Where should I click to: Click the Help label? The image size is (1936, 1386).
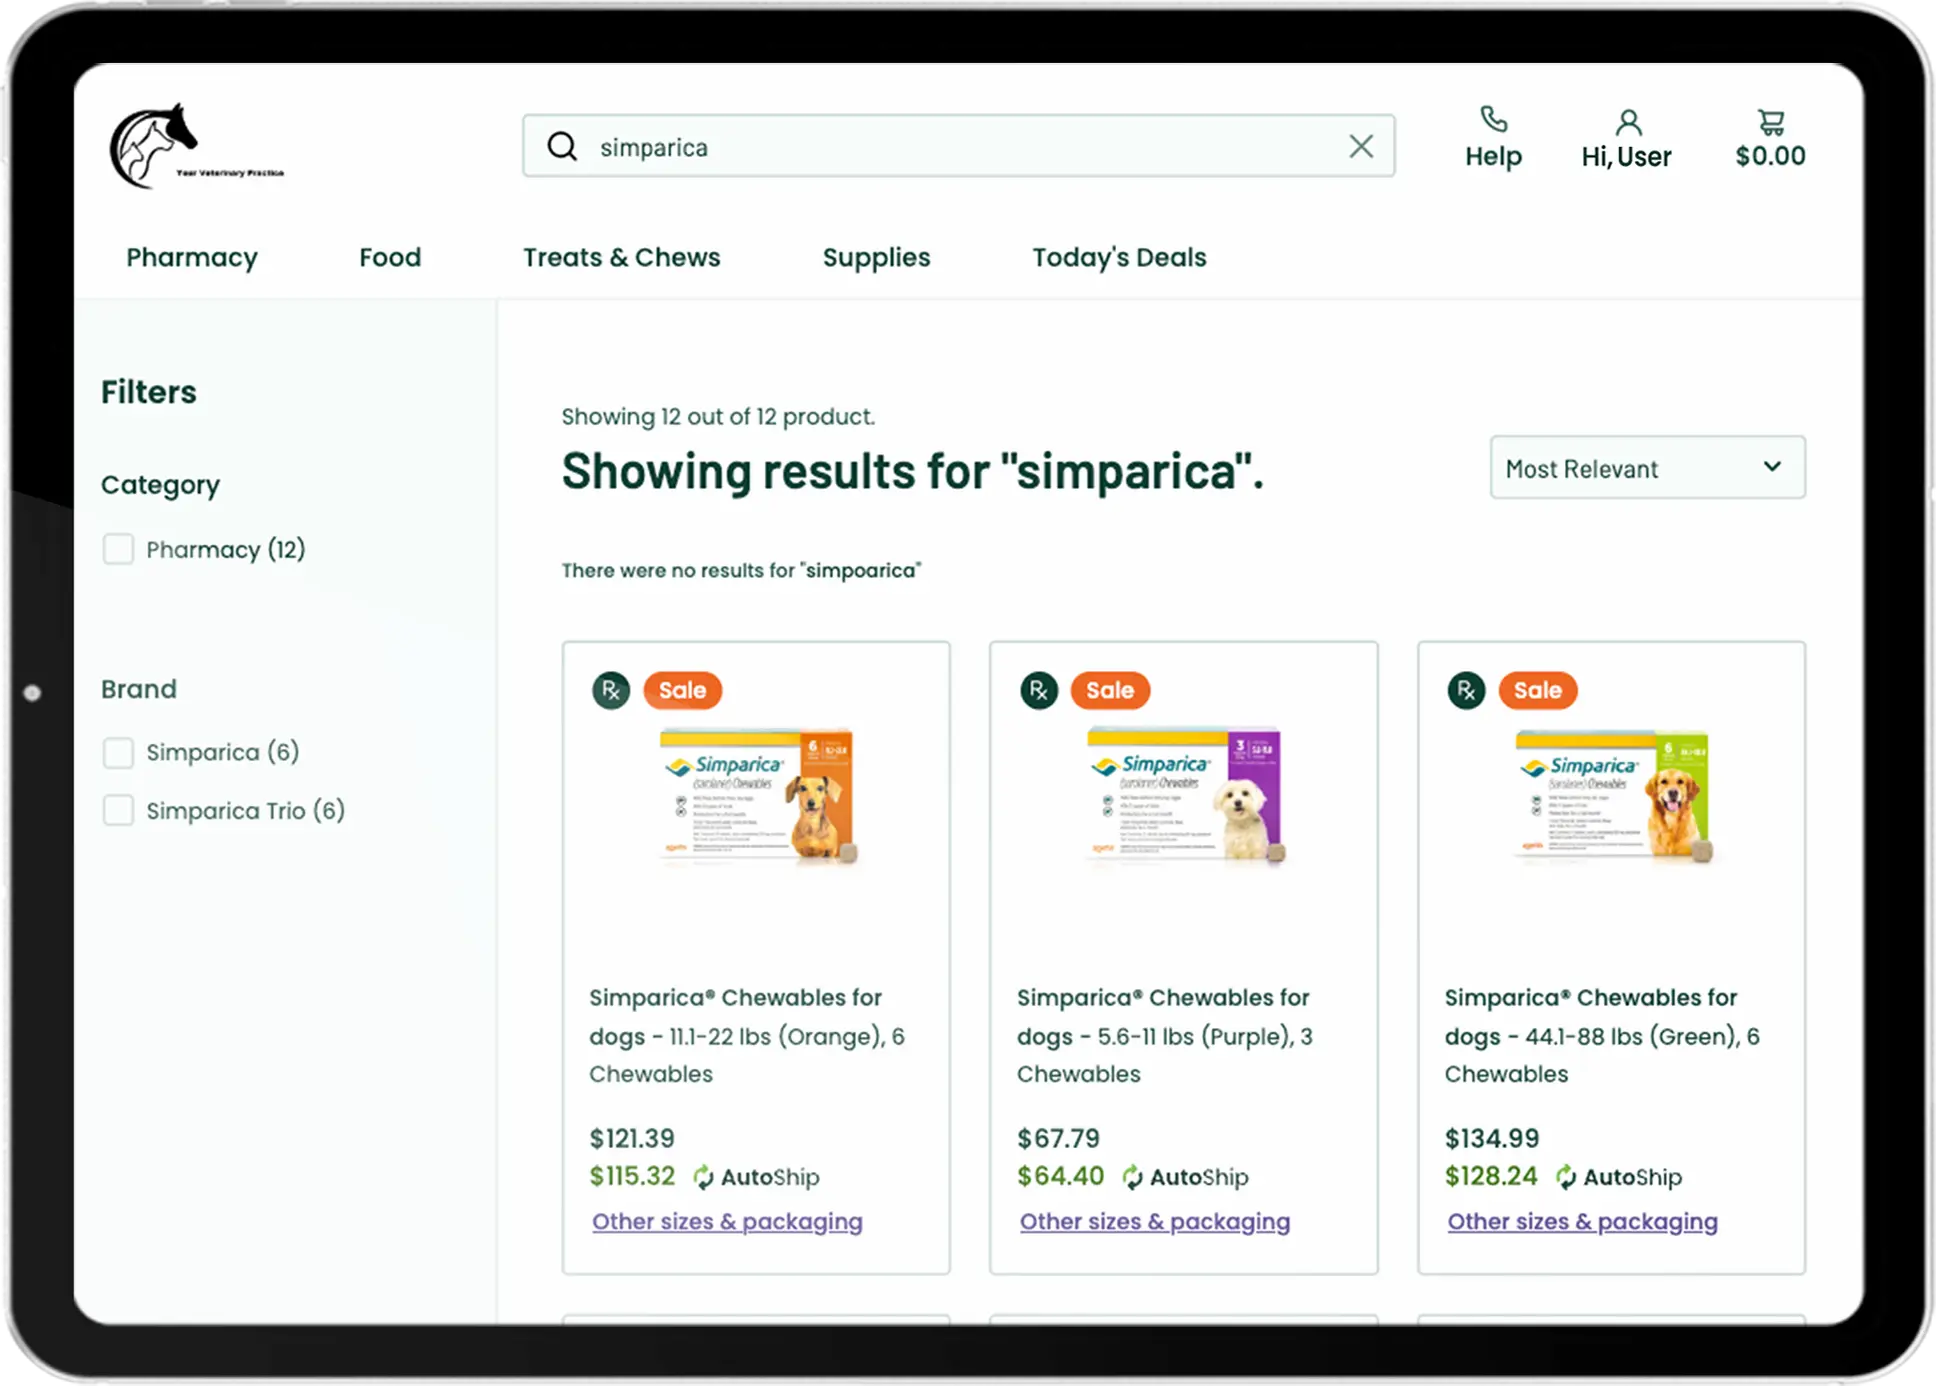(1493, 156)
